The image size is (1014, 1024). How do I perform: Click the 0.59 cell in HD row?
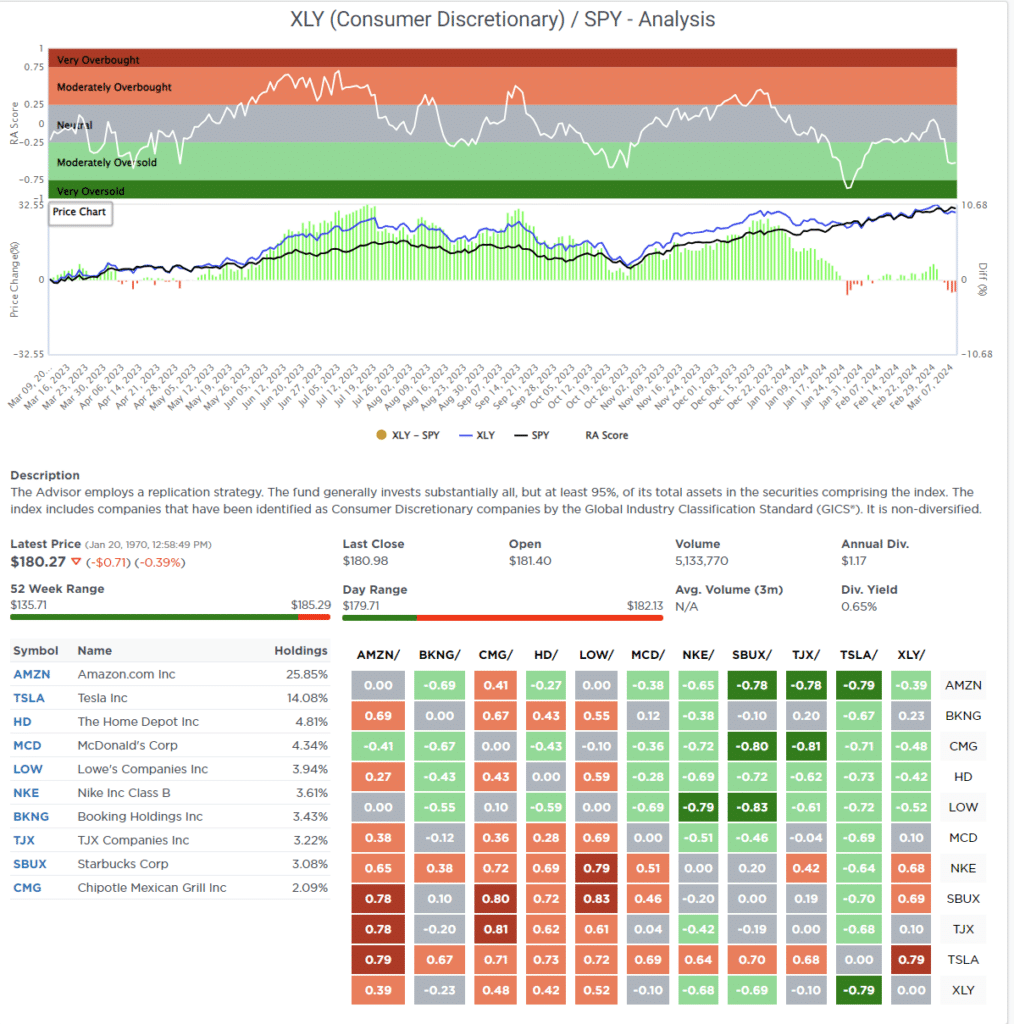(x=596, y=777)
